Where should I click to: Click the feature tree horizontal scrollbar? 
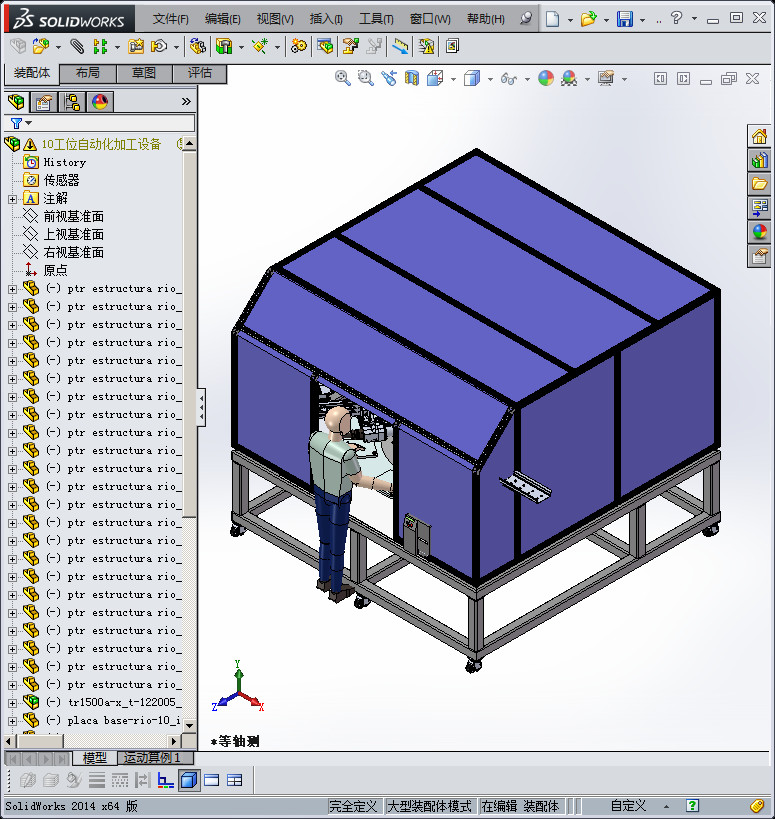(41, 741)
